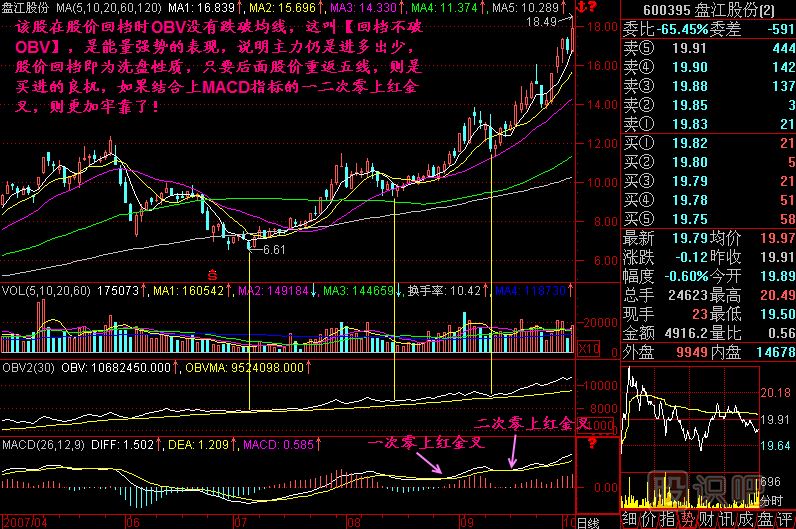Open the 细 tab in the quote panel

click(630, 518)
